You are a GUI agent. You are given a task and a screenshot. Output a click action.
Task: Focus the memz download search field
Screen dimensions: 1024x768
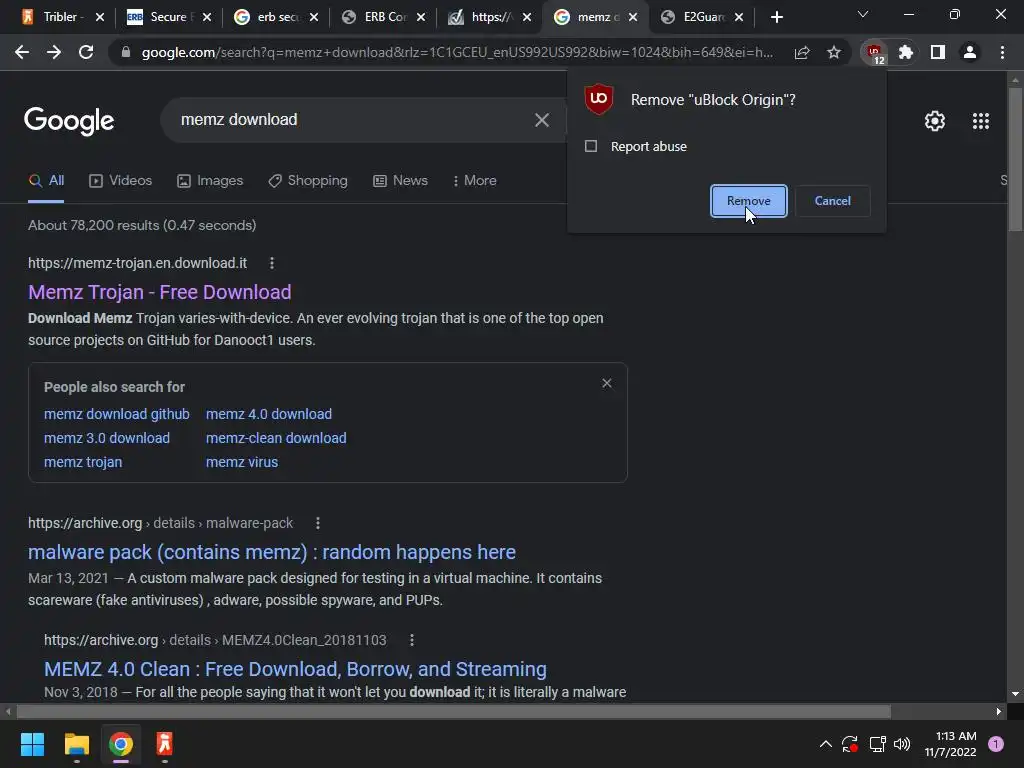[x=353, y=120]
